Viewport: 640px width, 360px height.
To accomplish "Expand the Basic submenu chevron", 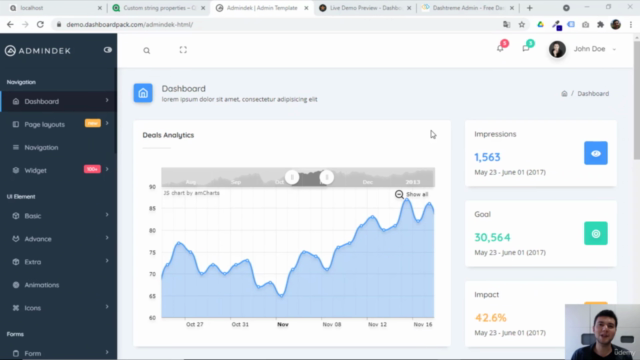I will [x=107, y=215].
